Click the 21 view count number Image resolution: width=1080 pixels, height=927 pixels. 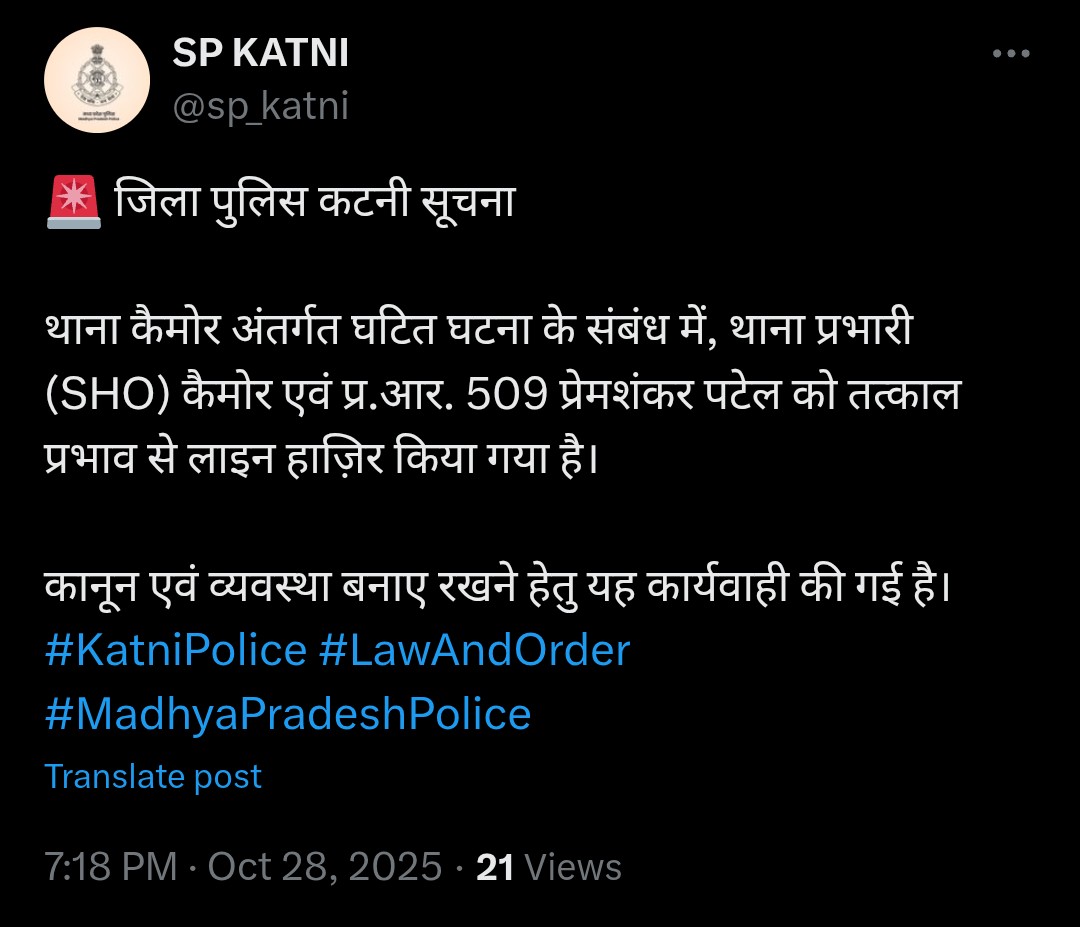(x=495, y=867)
